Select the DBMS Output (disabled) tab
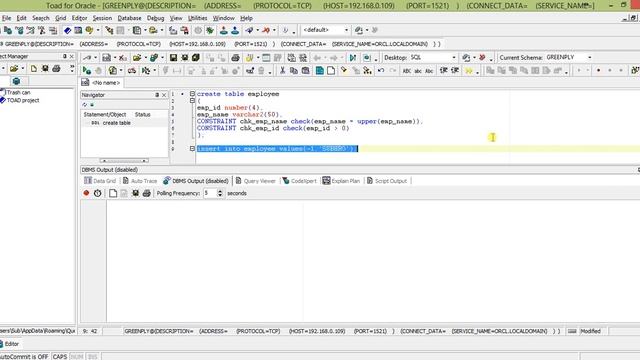640x360 pixels. click(196, 181)
